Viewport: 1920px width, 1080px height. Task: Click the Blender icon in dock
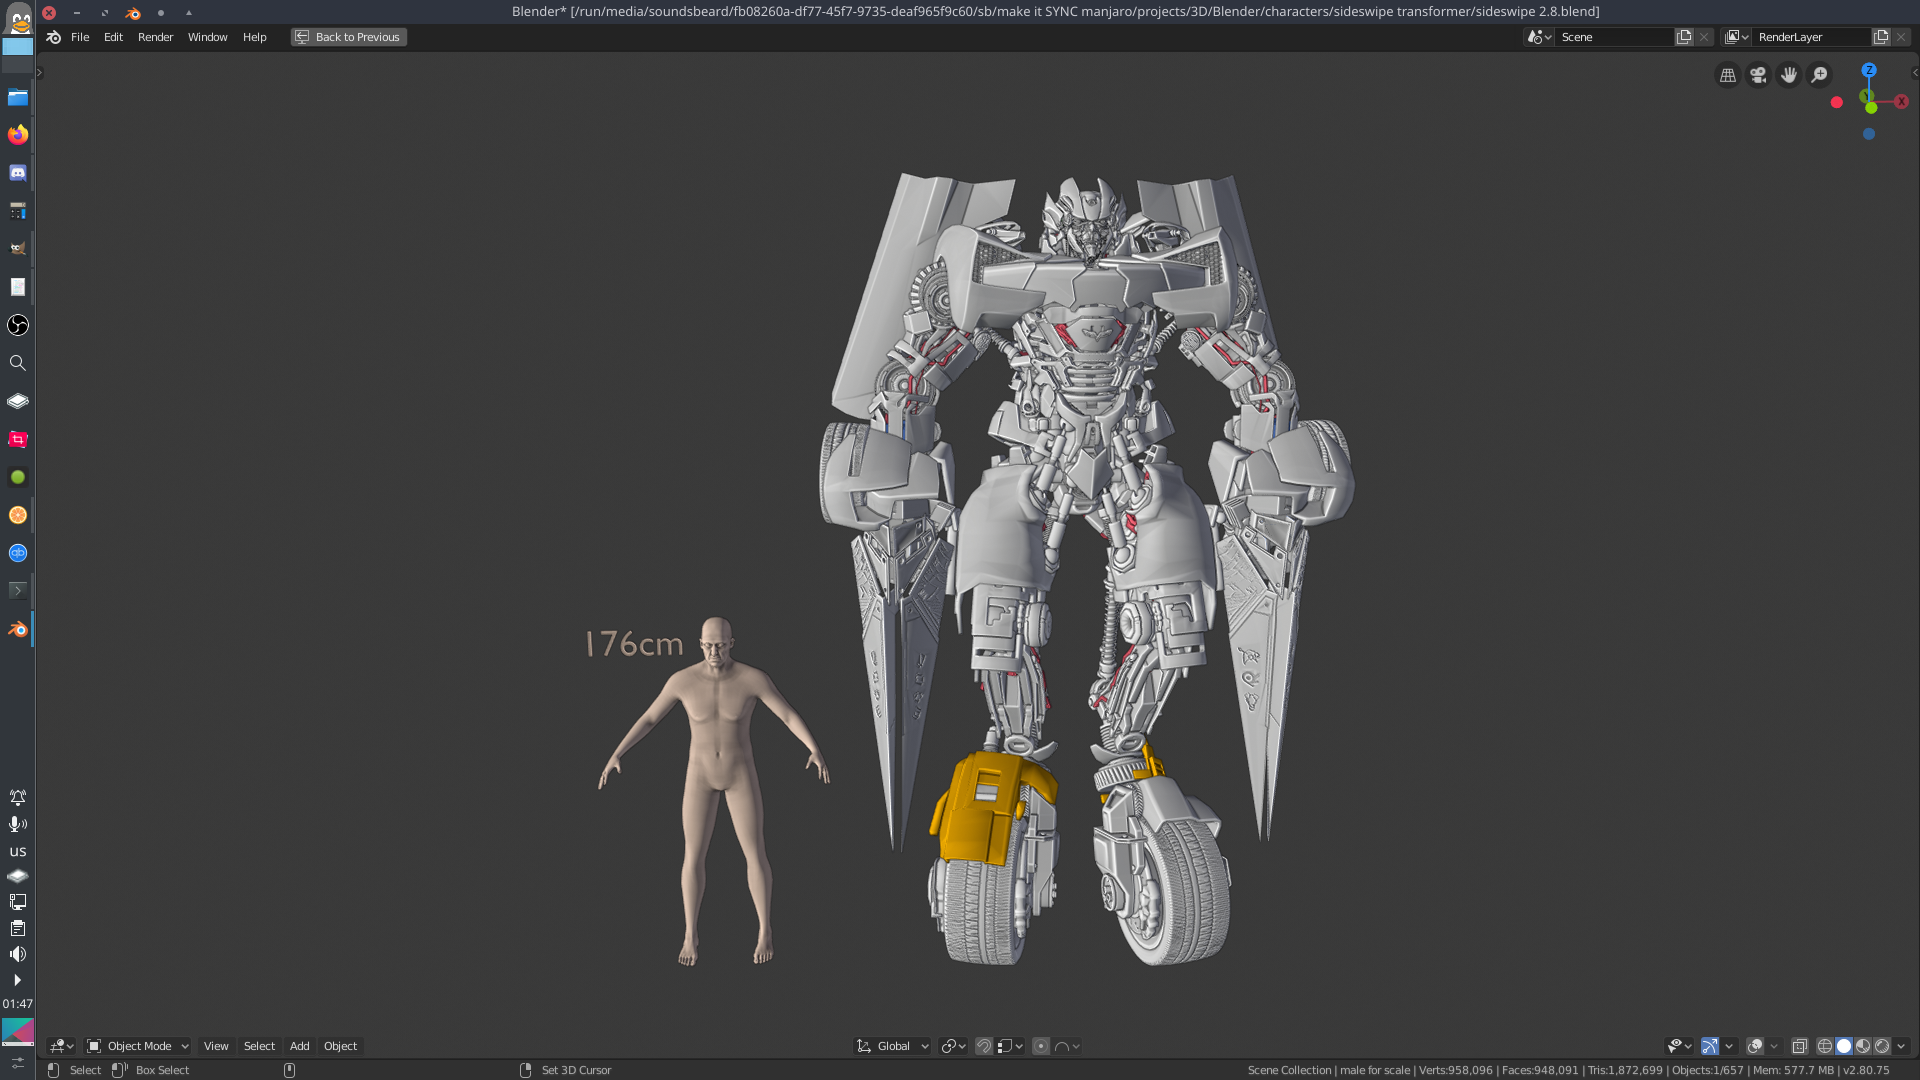[x=18, y=629]
